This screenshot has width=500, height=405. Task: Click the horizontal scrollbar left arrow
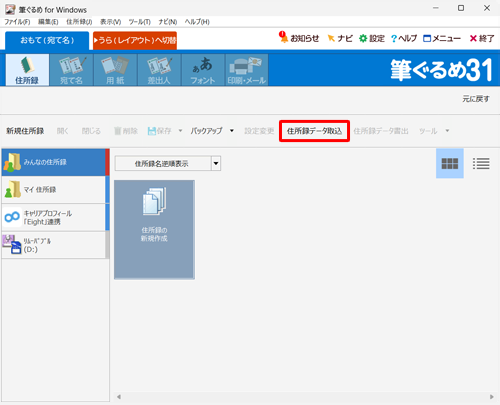click(119, 397)
